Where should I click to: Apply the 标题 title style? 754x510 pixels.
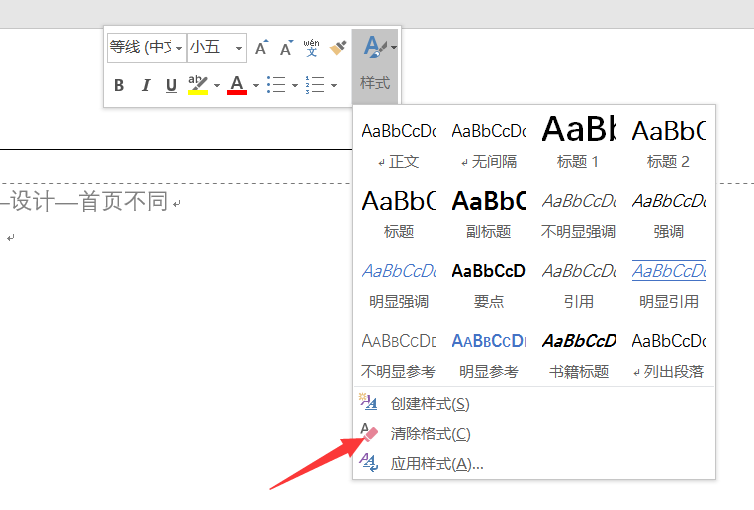[x=399, y=214]
